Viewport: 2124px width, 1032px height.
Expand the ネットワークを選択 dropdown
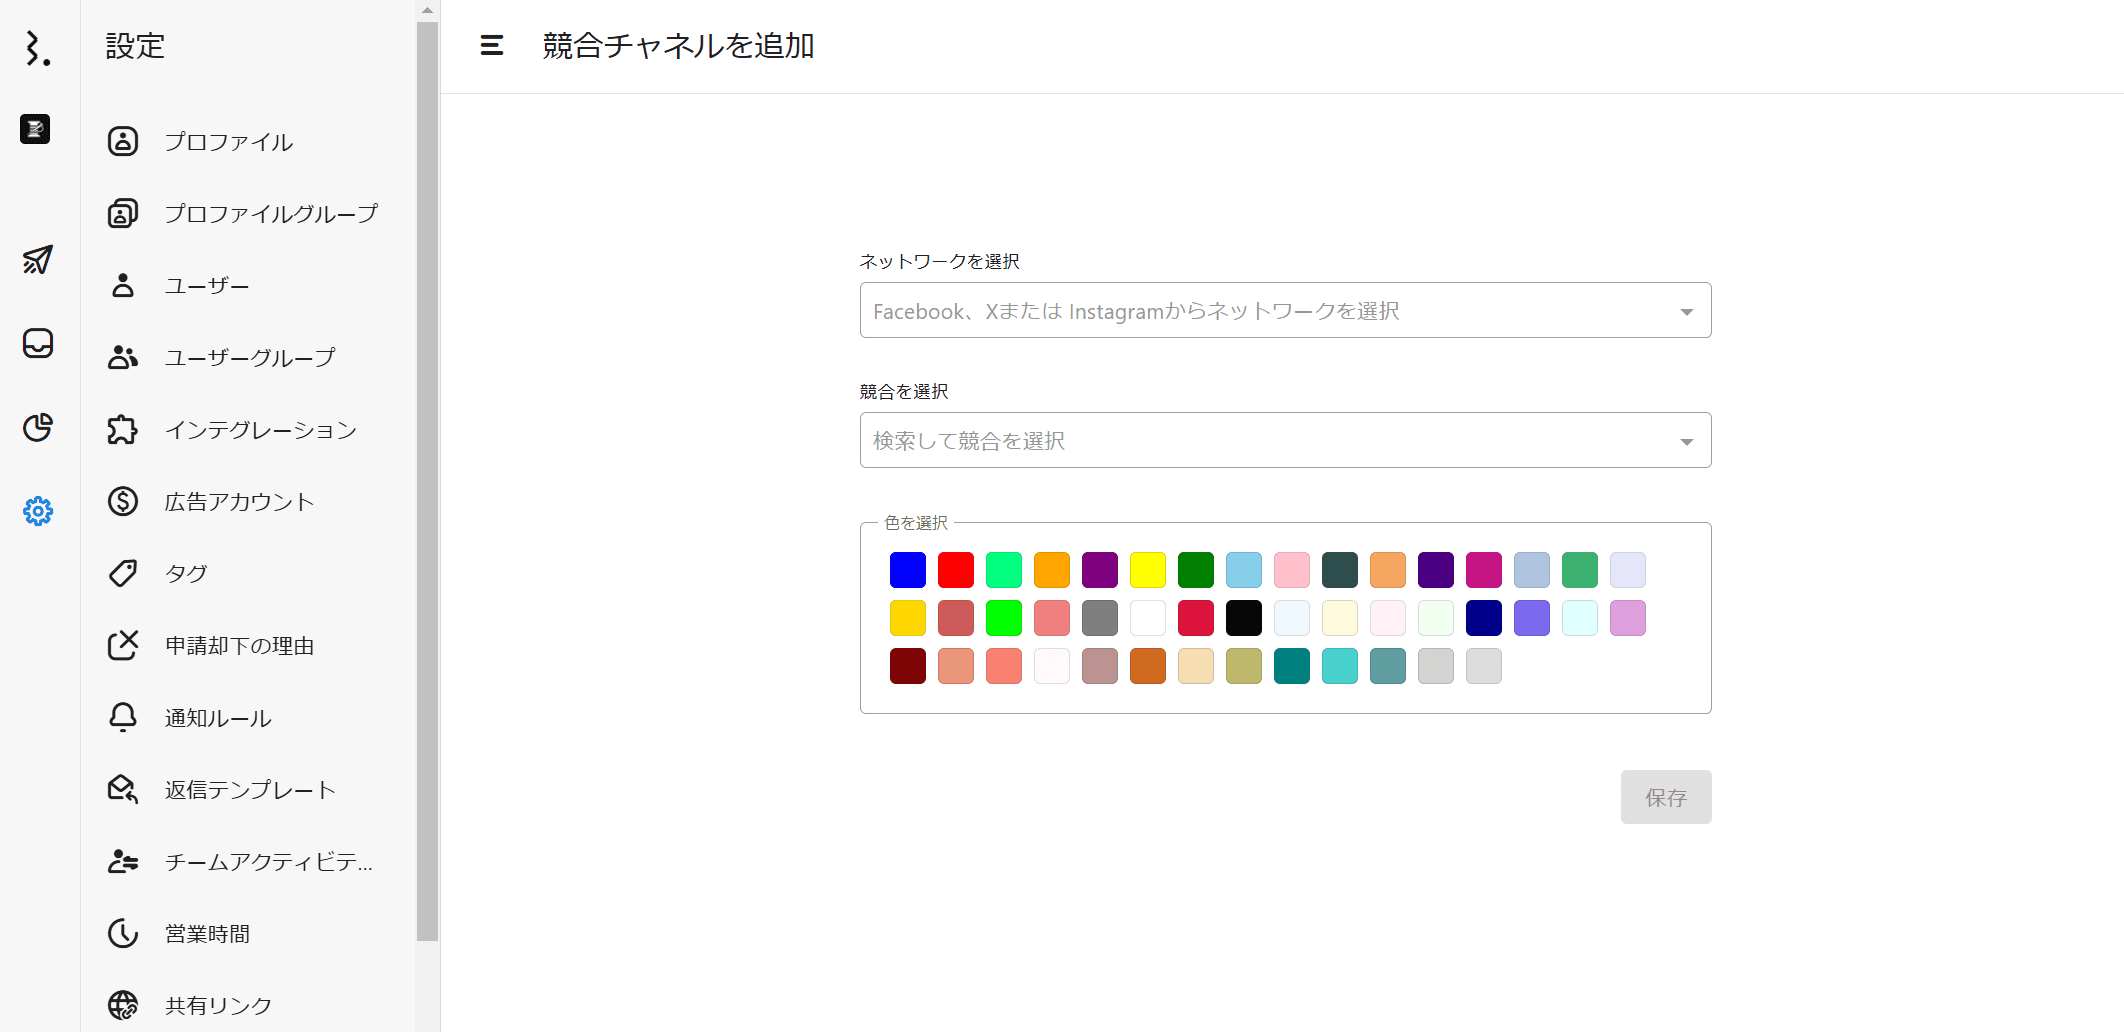coord(1686,312)
